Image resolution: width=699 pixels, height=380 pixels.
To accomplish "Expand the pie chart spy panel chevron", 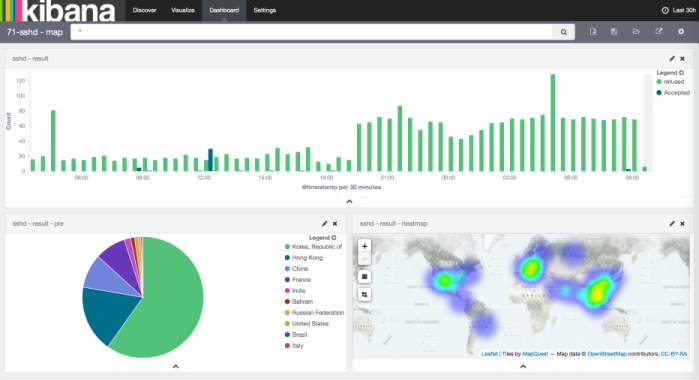I will click(x=176, y=367).
